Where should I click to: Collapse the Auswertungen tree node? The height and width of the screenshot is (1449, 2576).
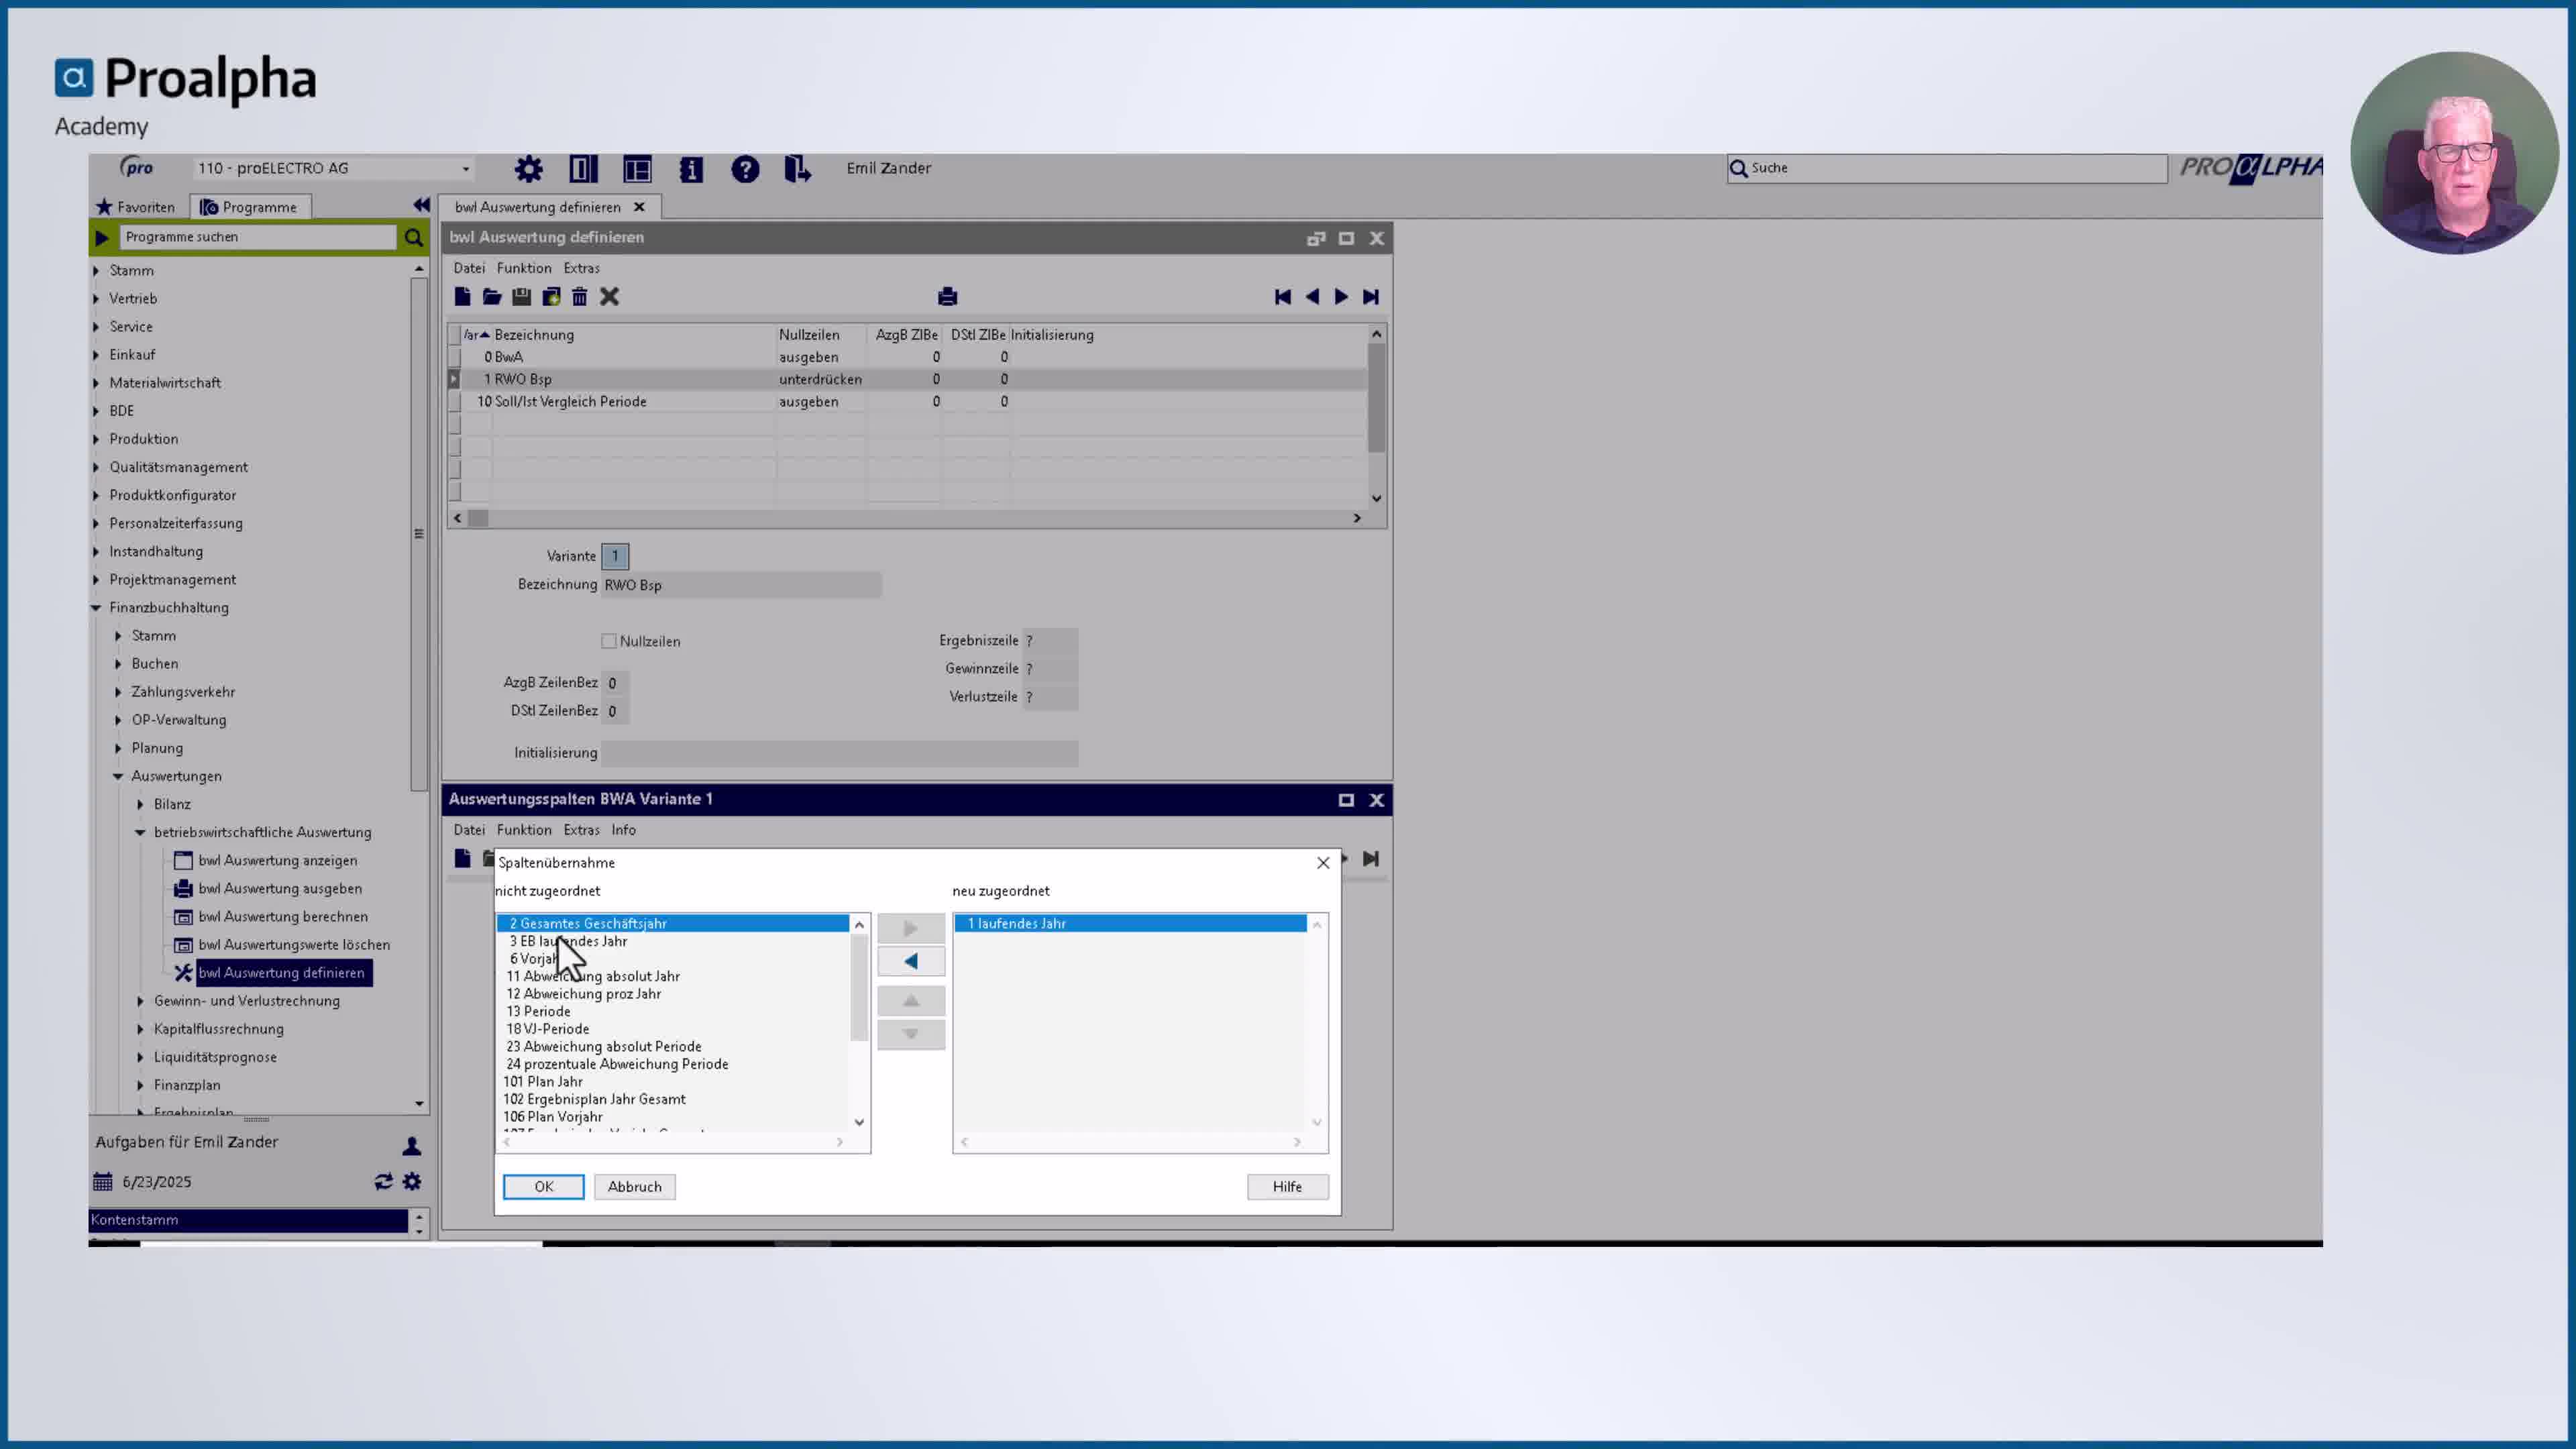(x=118, y=776)
